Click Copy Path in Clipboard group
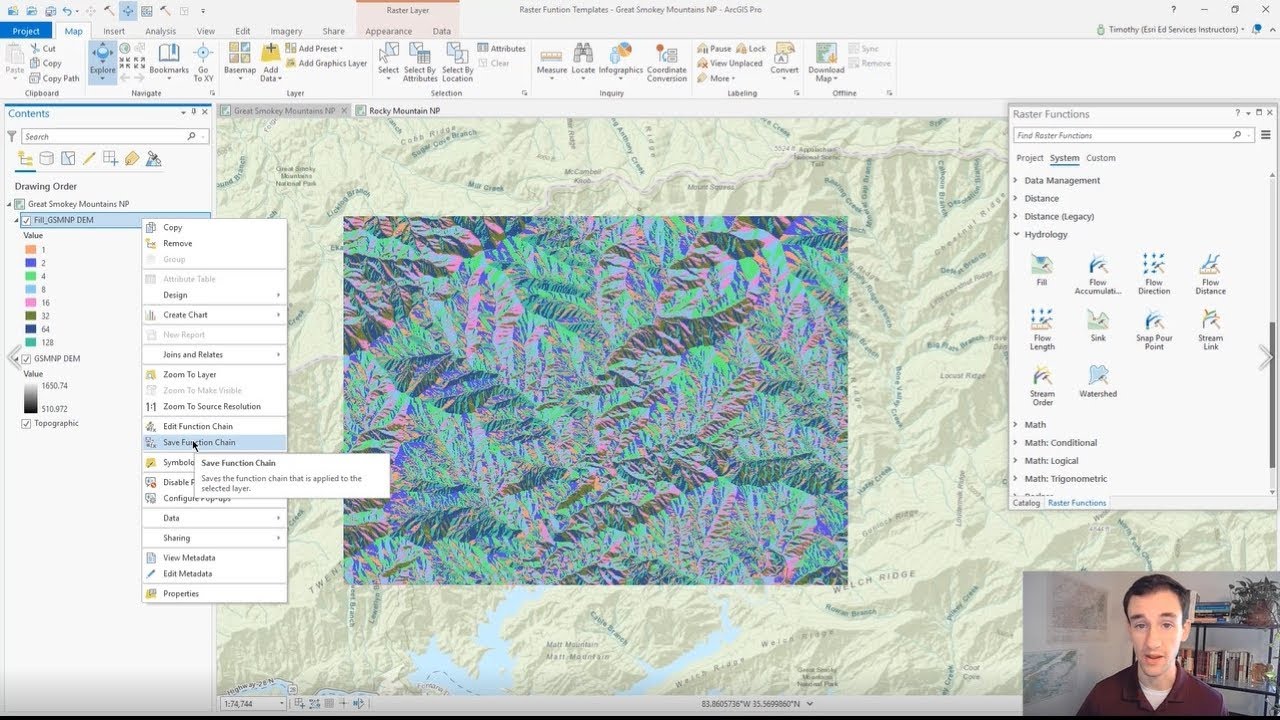1280x720 pixels. pyautogui.click(x=54, y=78)
